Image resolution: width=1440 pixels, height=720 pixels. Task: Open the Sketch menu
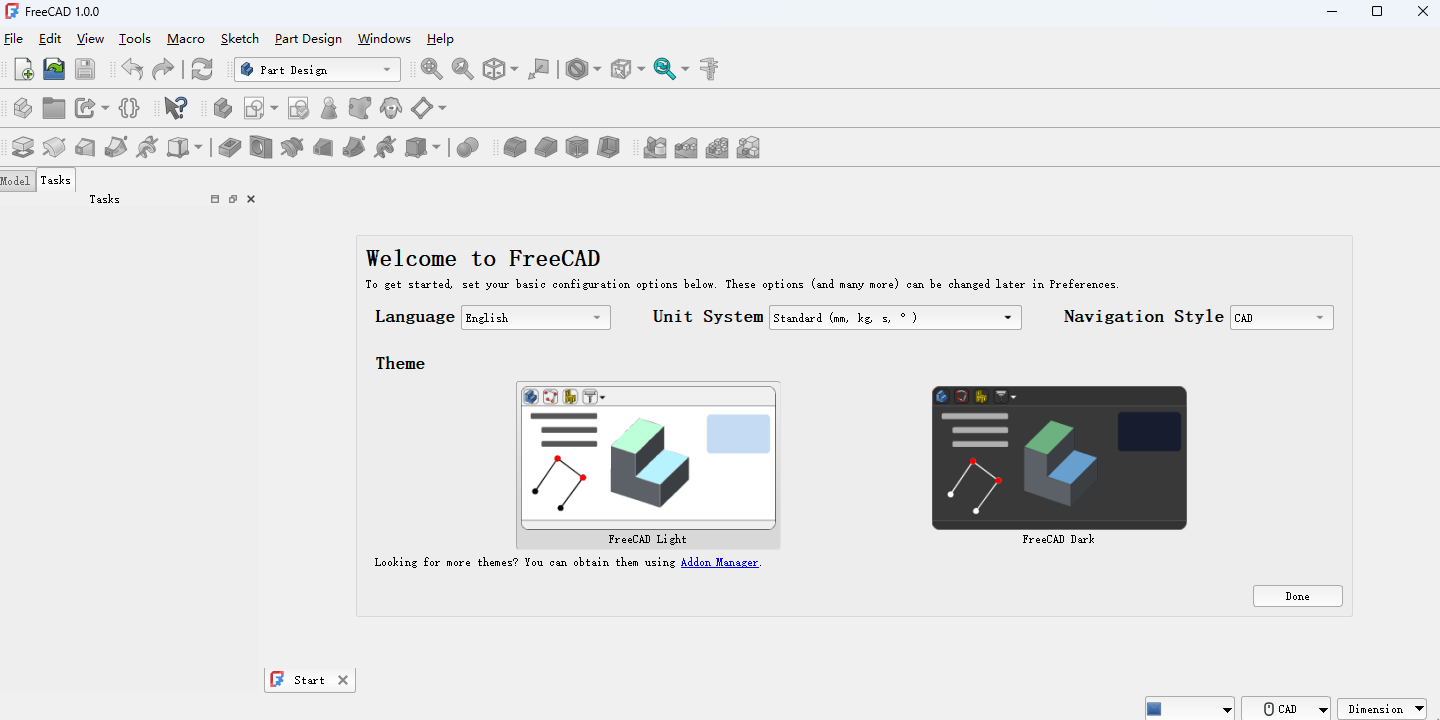pyautogui.click(x=240, y=39)
